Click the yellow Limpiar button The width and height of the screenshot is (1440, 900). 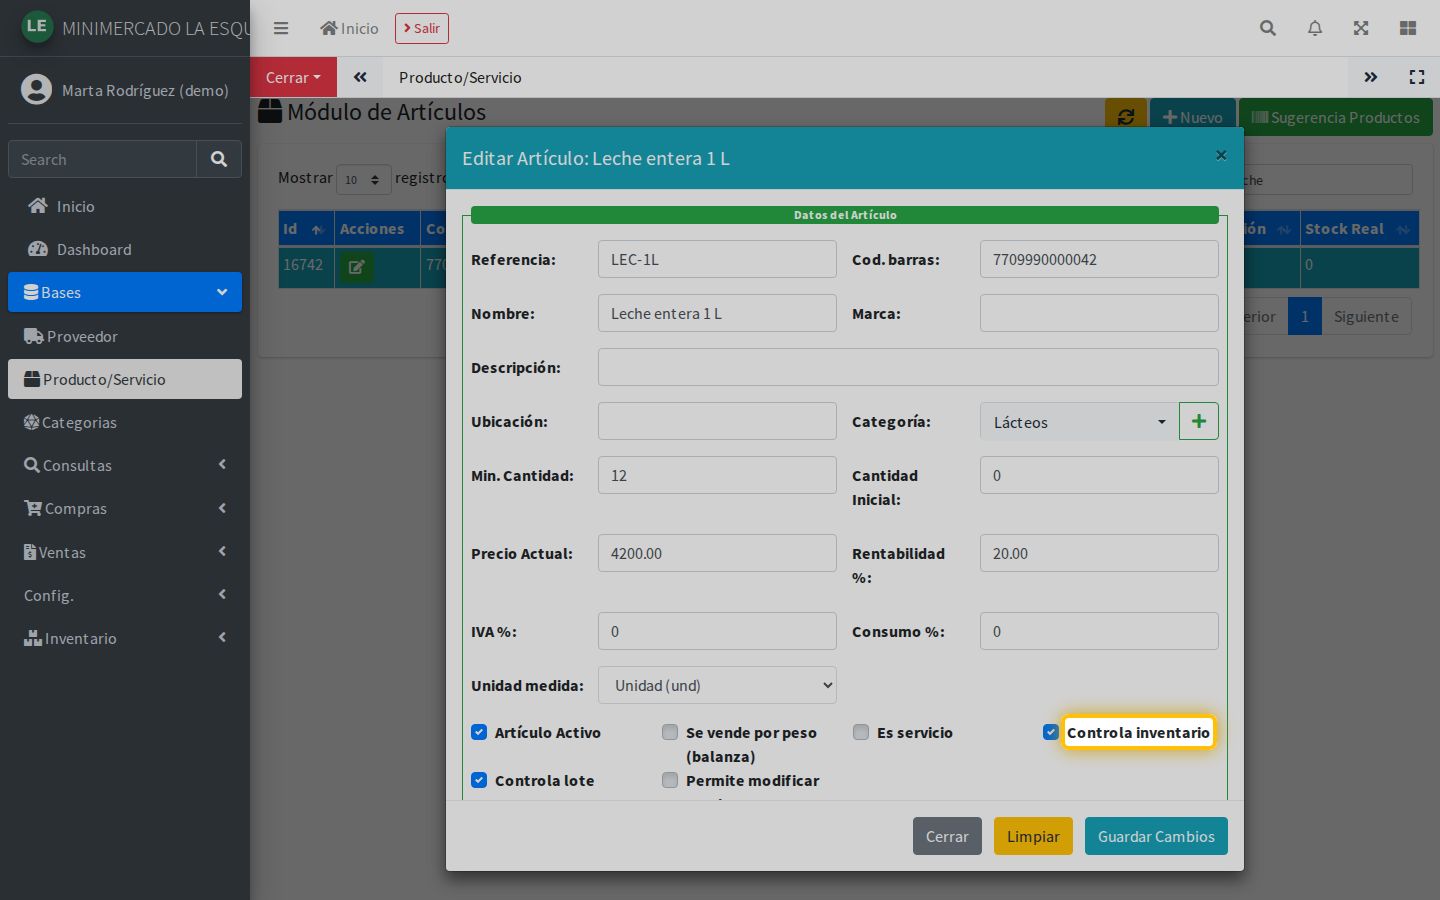point(1033,836)
